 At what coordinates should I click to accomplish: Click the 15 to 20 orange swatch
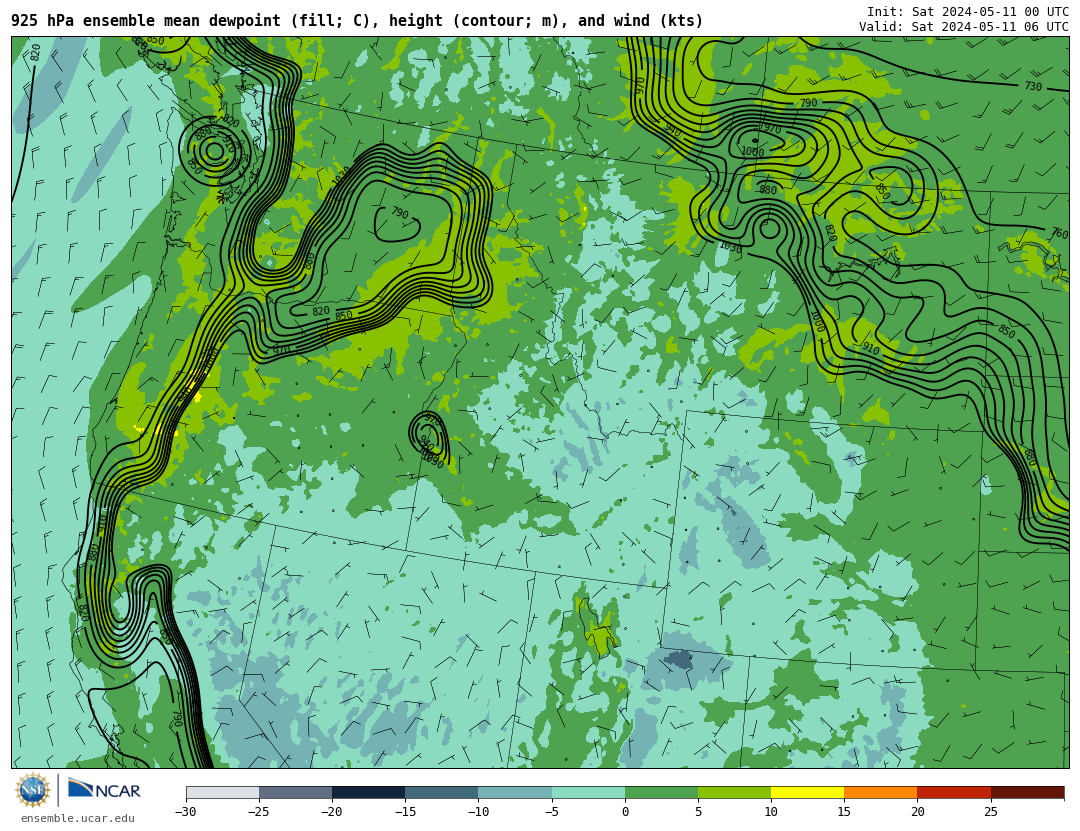click(881, 793)
